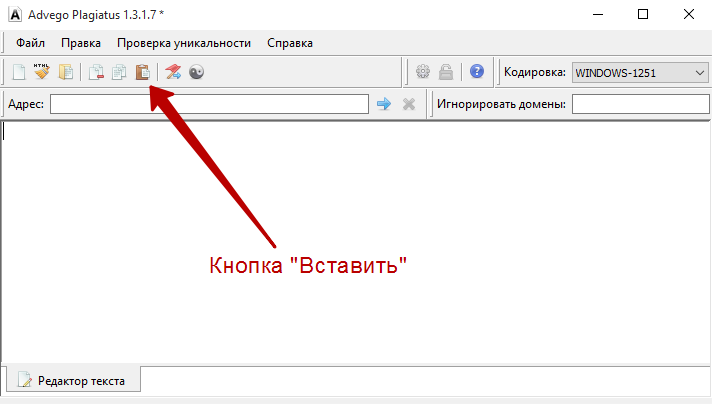Image resolution: width=712 pixels, height=404 pixels.
Task: Go to address with the blue arrow
Action: point(384,104)
